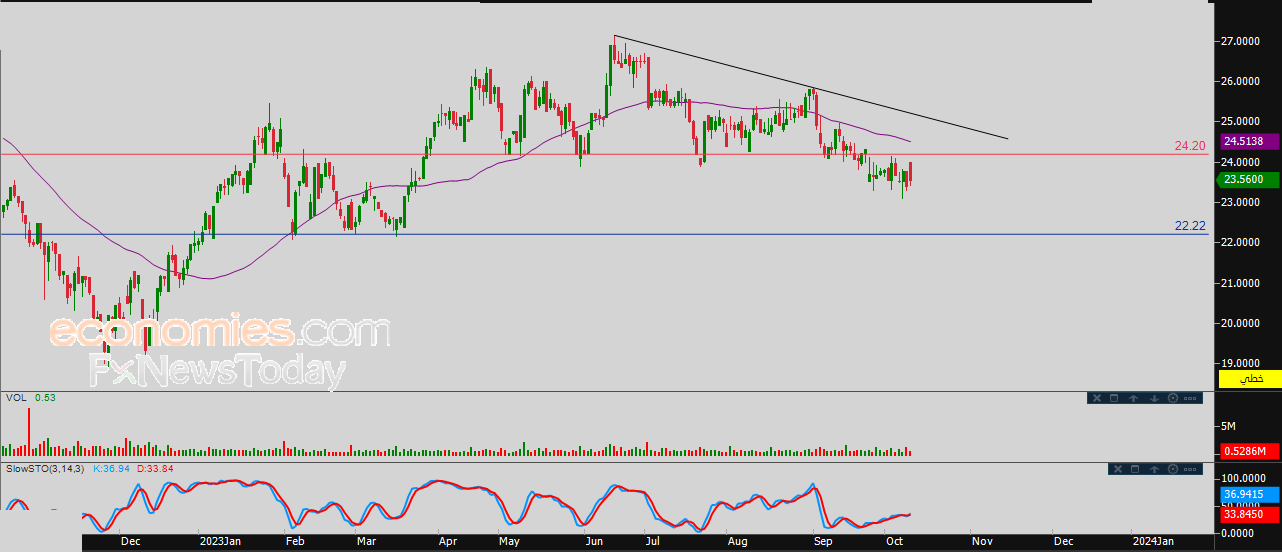Move the SlowSTO pane up
This screenshot has width=1282, height=552.
tap(1155, 469)
